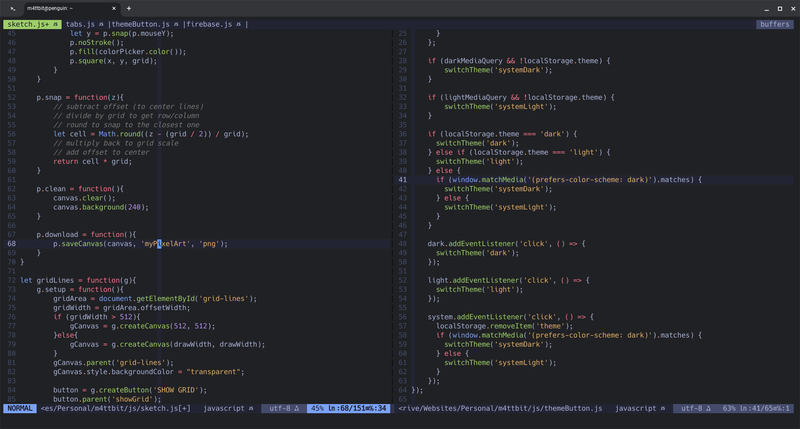Click p.download = function() line

click(x=86, y=235)
